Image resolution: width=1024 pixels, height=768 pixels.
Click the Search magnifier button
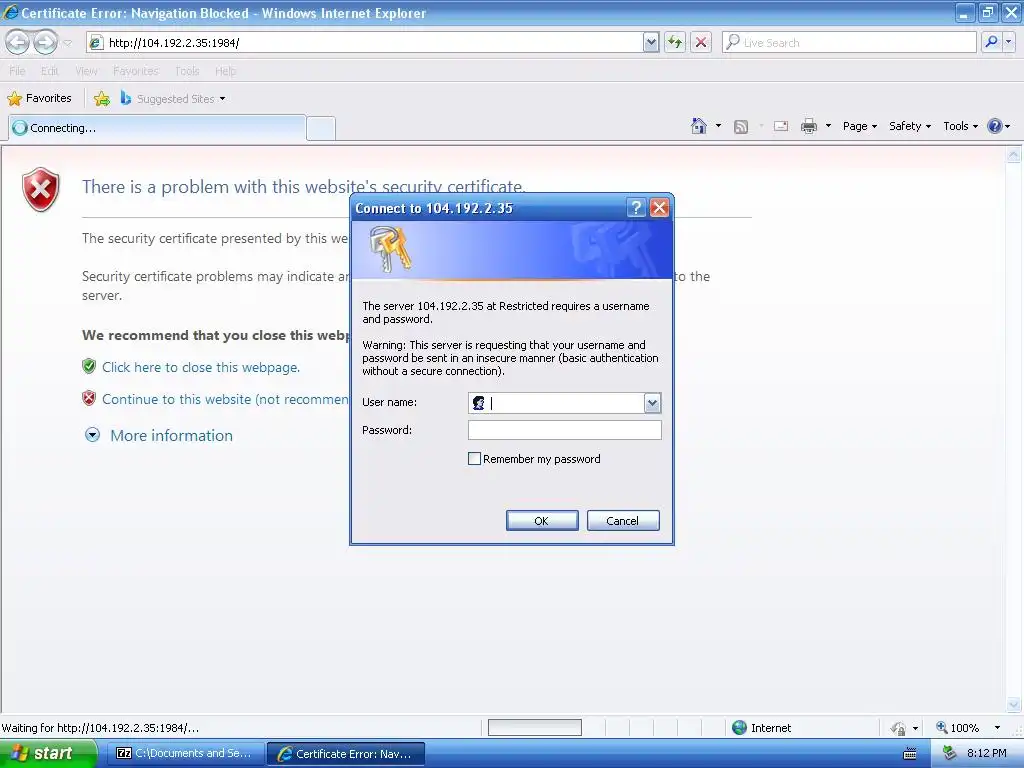coord(991,42)
